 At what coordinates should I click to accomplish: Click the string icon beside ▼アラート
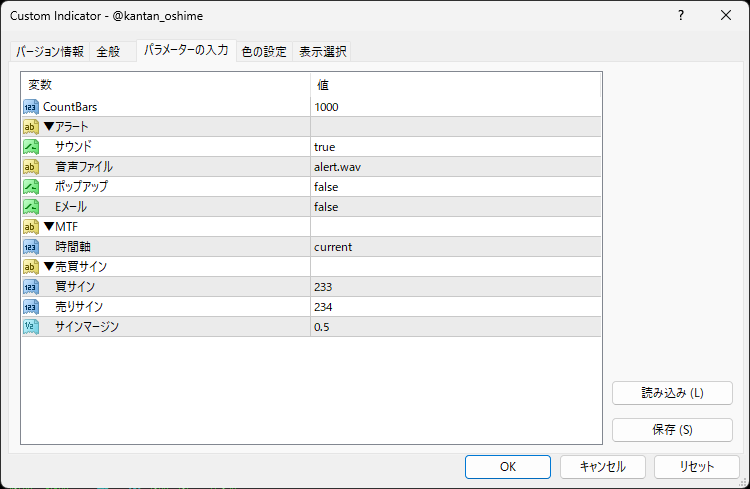click(31, 127)
